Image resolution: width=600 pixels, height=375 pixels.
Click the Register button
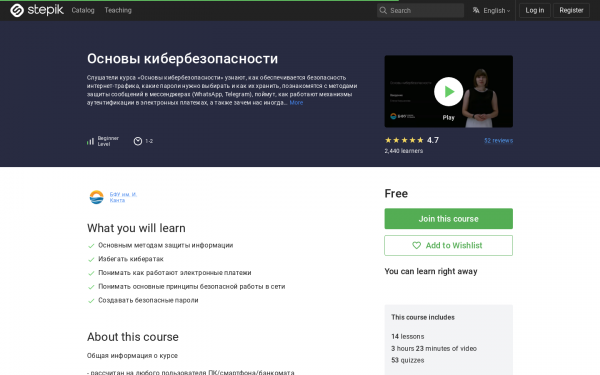[571, 10]
